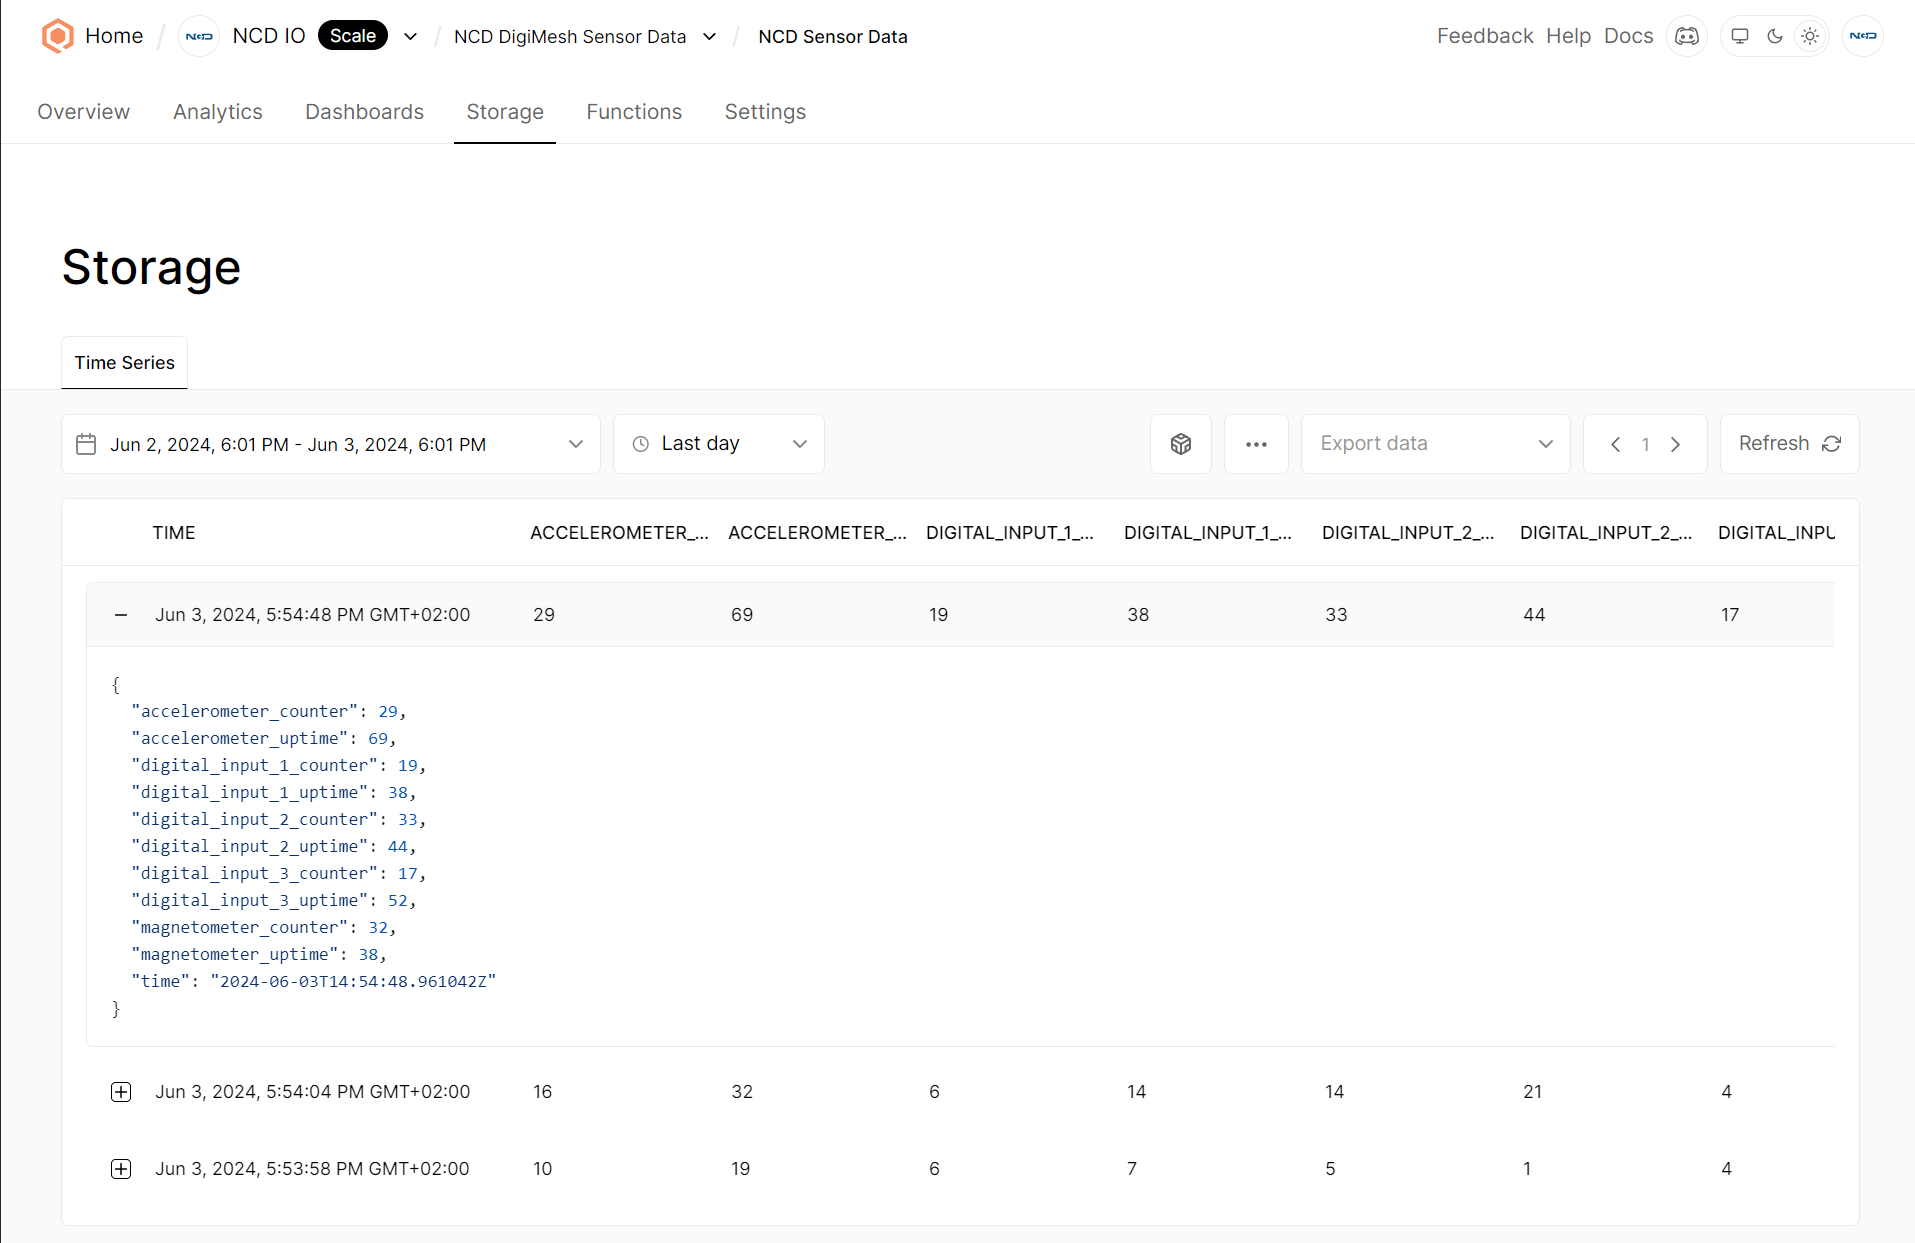Switch to the Analytics tab
This screenshot has width=1915, height=1243.
[217, 112]
